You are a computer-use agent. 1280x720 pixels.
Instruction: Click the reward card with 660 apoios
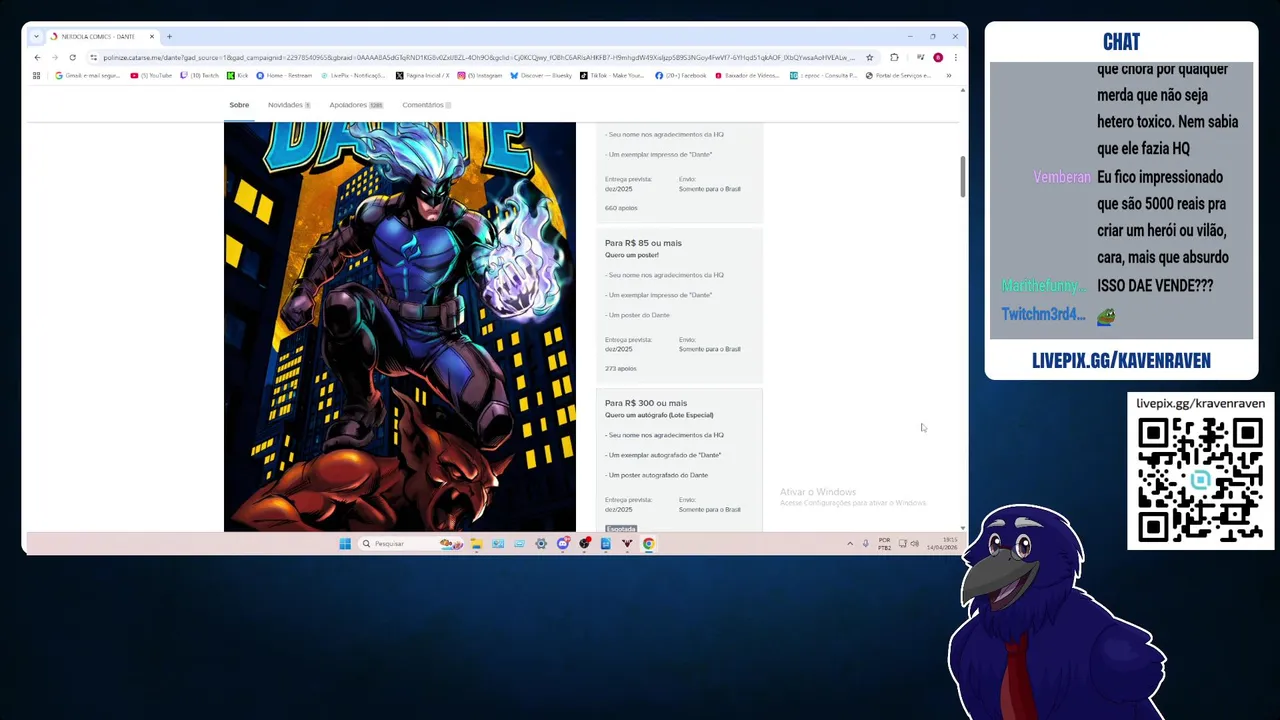pyautogui.click(x=680, y=172)
